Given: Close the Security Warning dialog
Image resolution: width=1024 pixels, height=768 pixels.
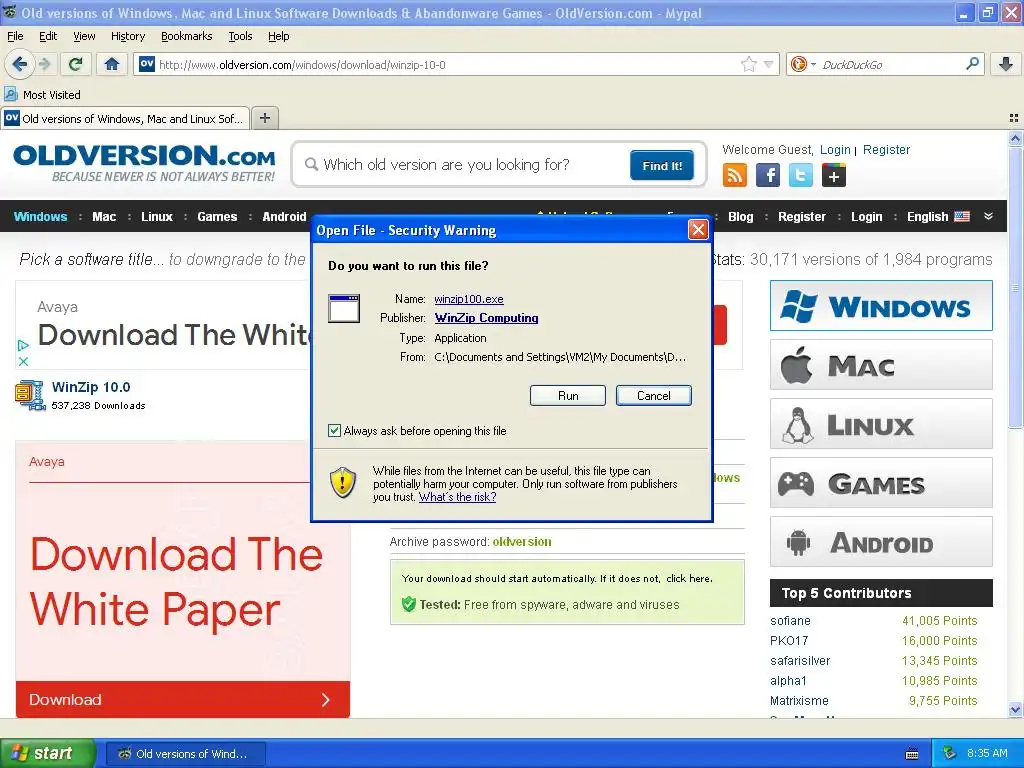Looking at the screenshot, I should 698,229.
